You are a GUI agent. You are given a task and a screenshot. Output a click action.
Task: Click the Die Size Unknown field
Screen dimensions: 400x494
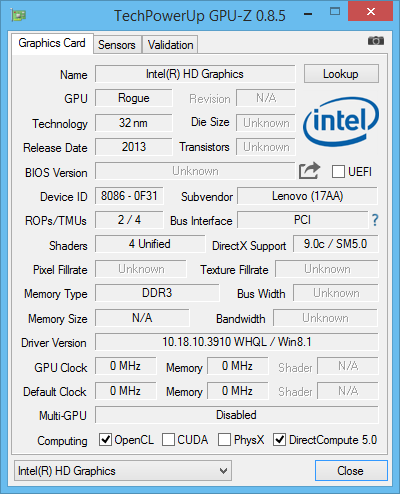(266, 123)
